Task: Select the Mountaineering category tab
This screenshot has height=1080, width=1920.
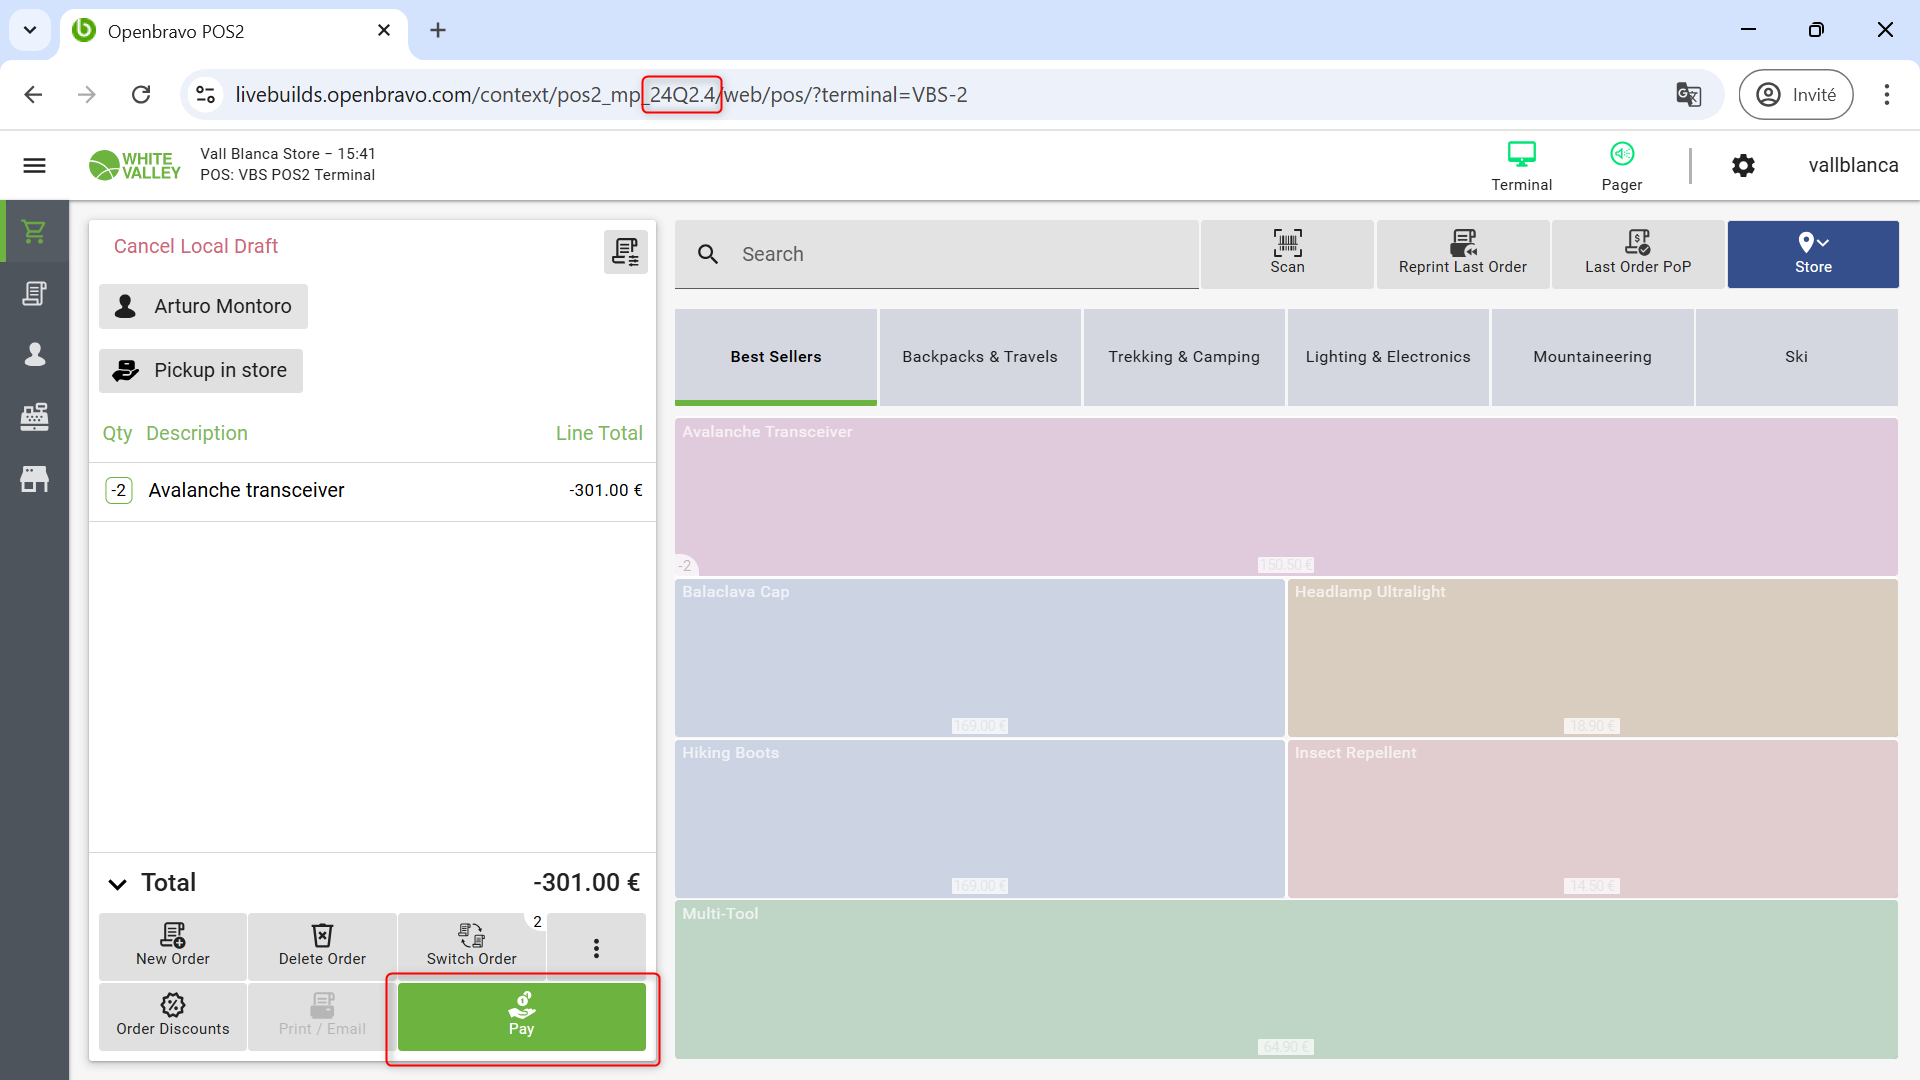Action: pyautogui.click(x=1592, y=357)
